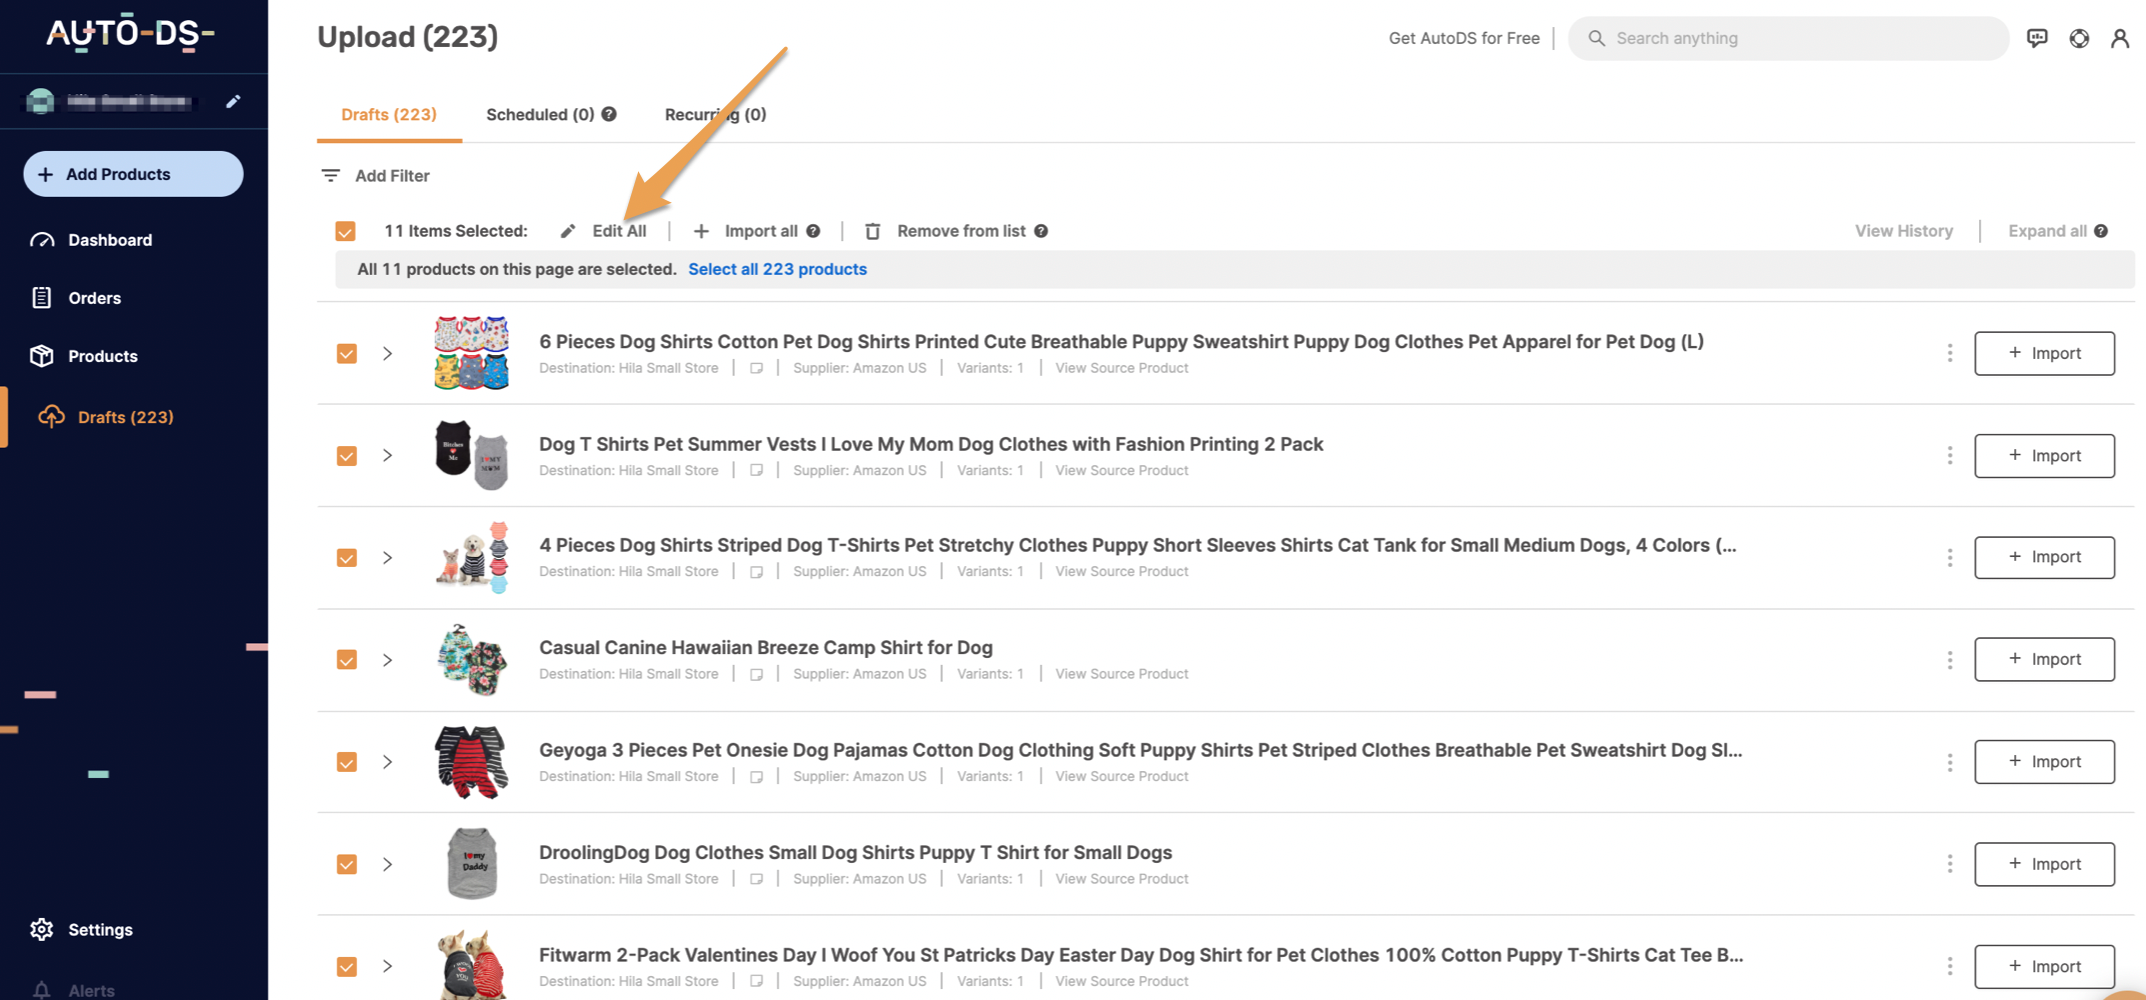This screenshot has height=1000, width=2146.
Task: Click Get AutoDS for Free
Action: coord(1464,38)
